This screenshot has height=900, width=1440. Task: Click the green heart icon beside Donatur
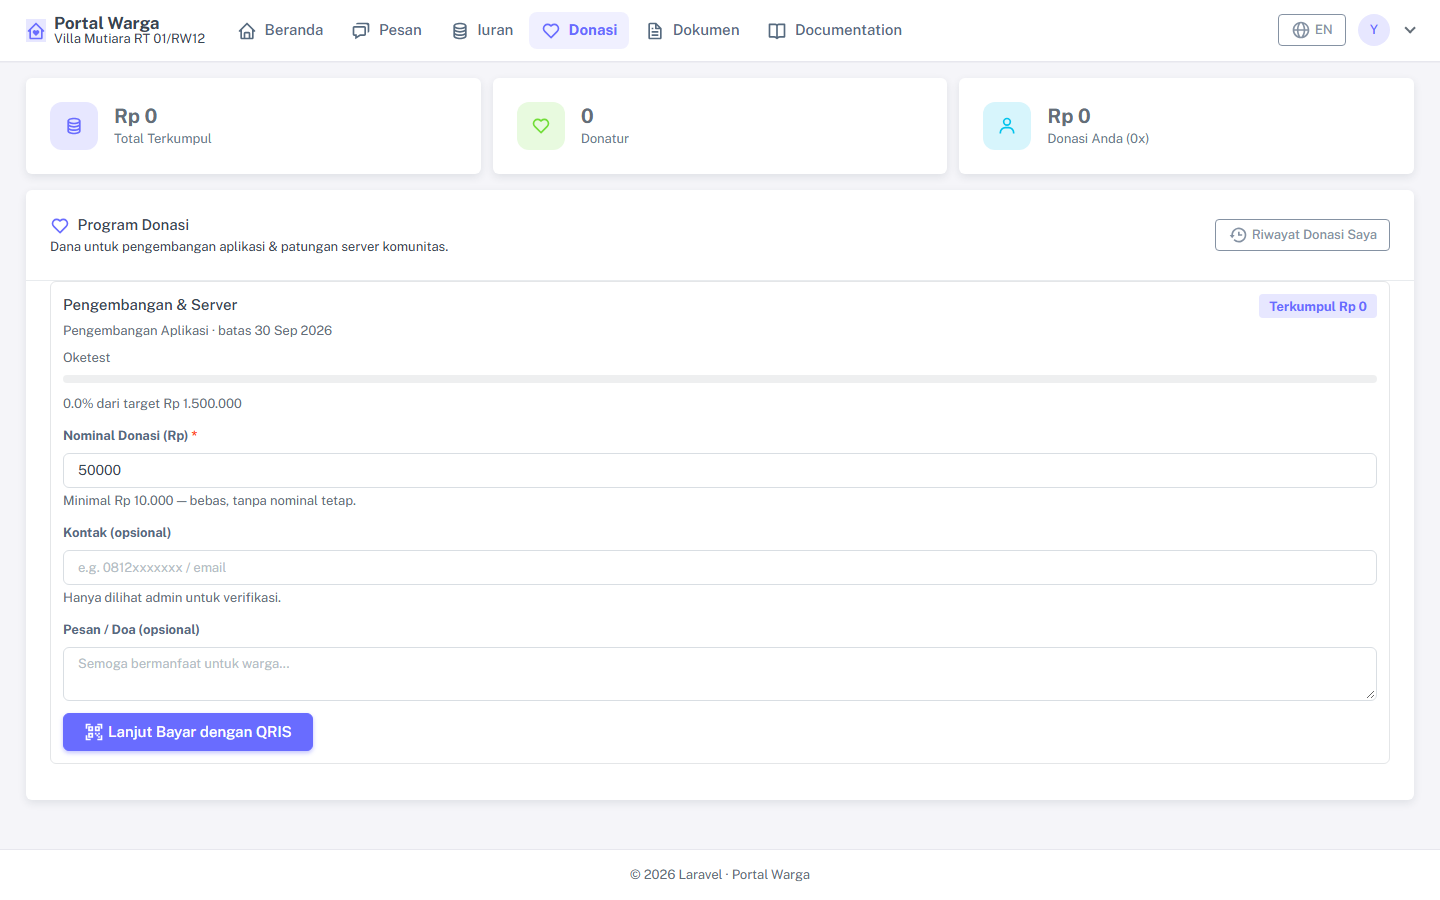(541, 126)
